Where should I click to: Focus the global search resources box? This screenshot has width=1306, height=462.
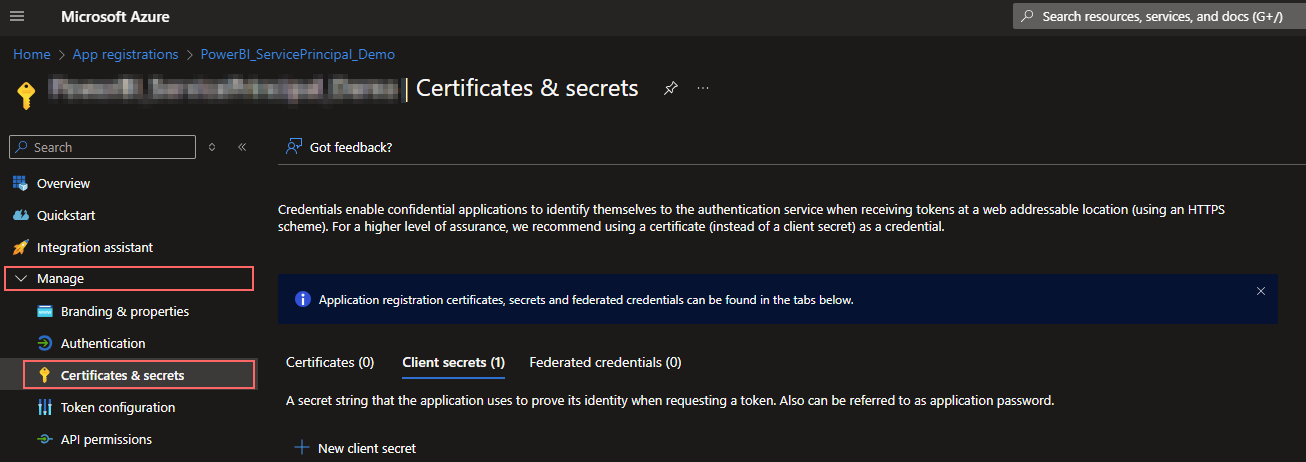tap(1159, 16)
